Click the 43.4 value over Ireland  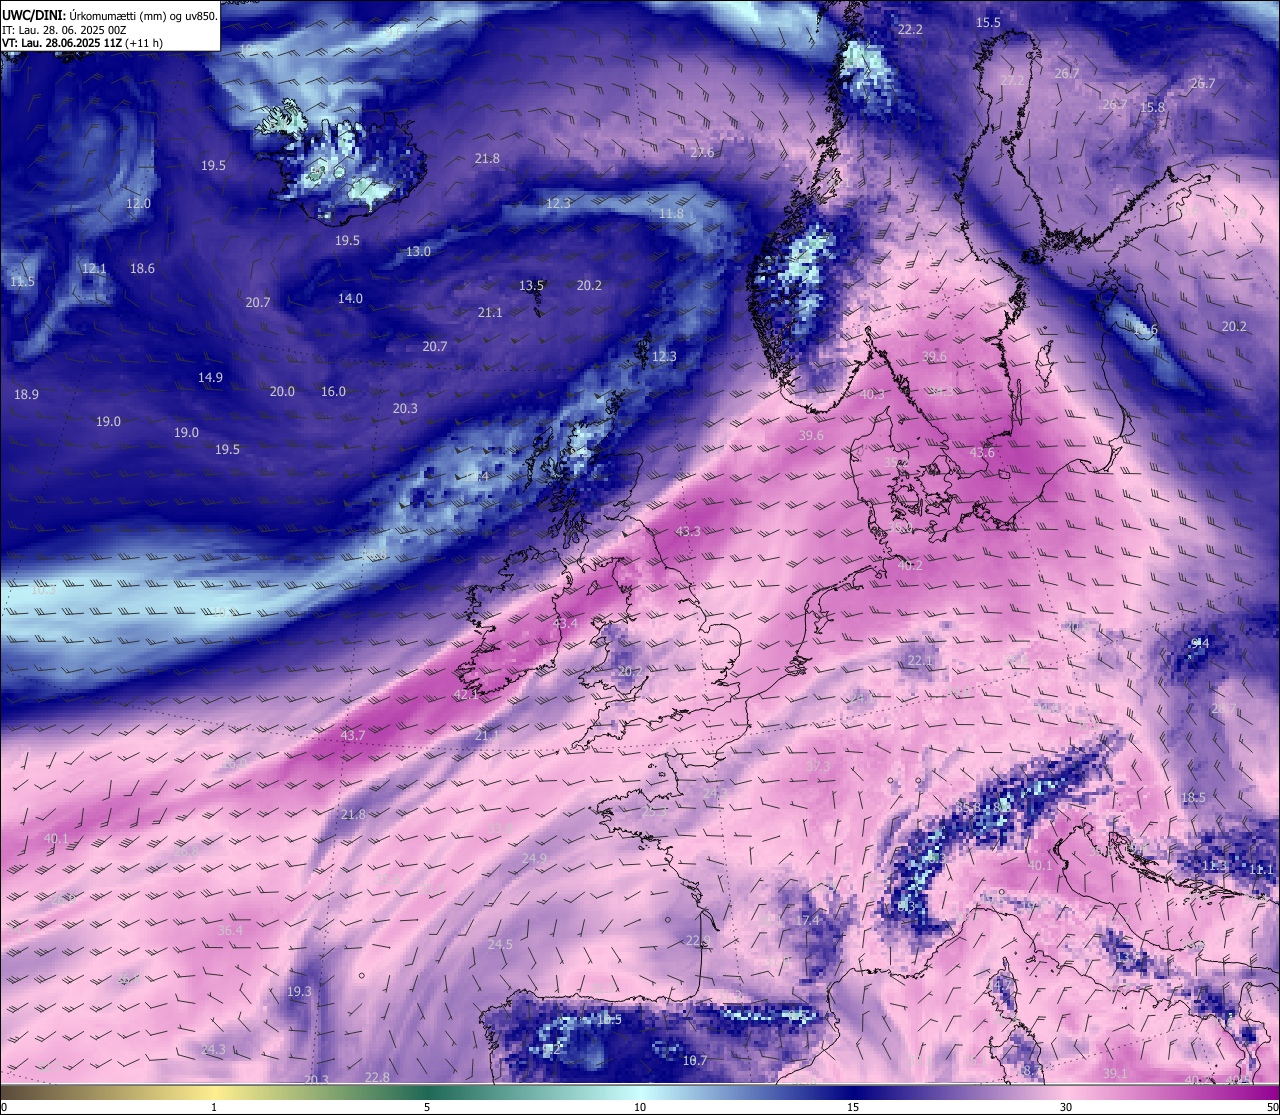pos(565,623)
